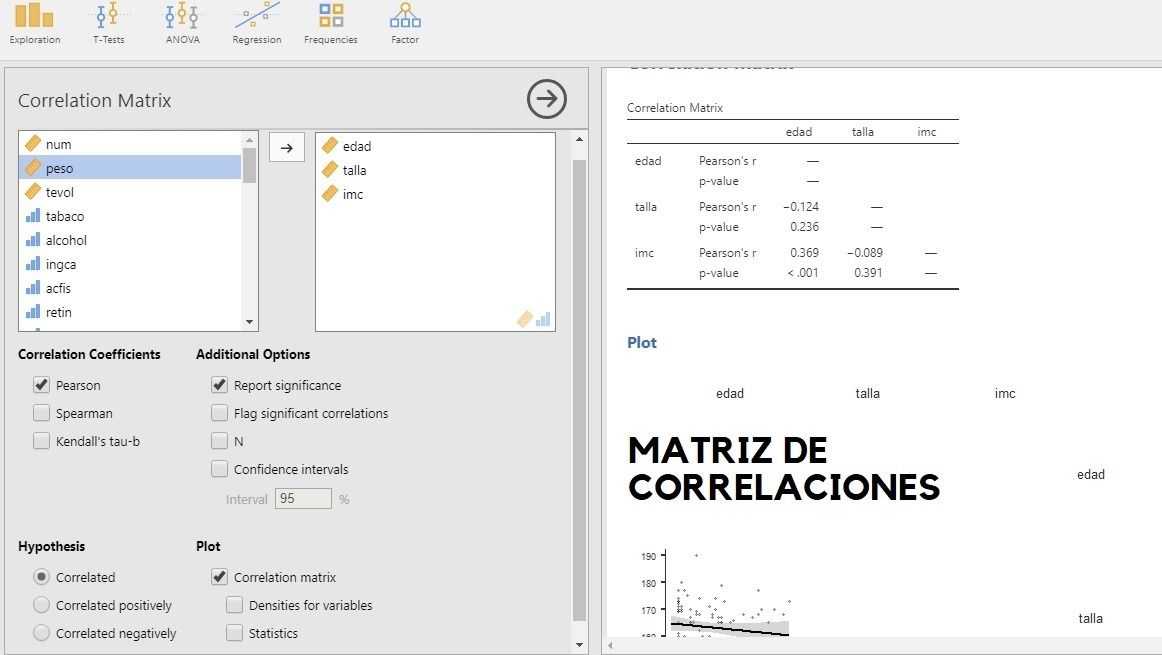Enable Densities for variables checkbox
Viewport: 1162px width, 655px height.
[234, 605]
